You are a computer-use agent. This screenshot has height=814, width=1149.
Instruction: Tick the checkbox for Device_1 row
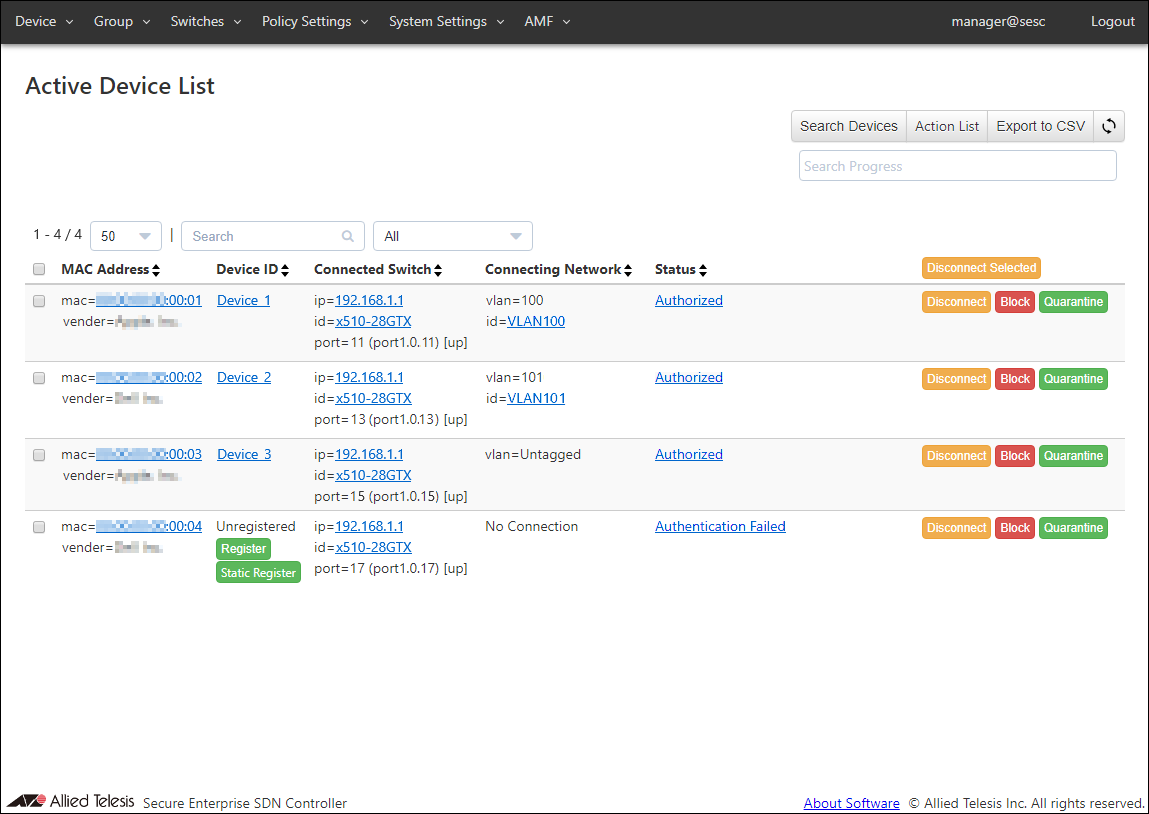tap(39, 301)
